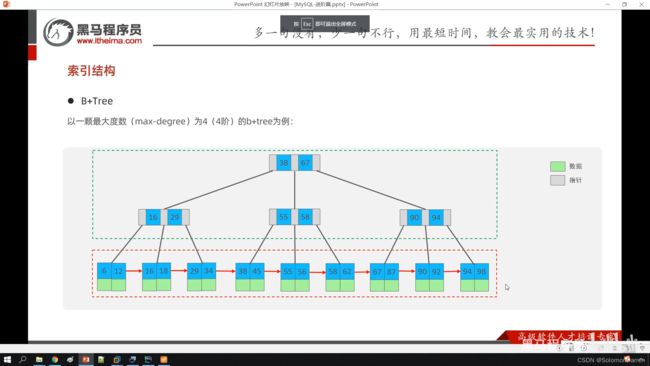Click leaf key 92
Image resolution: width=650 pixels, height=366 pixels.
(x=437, y=272)
